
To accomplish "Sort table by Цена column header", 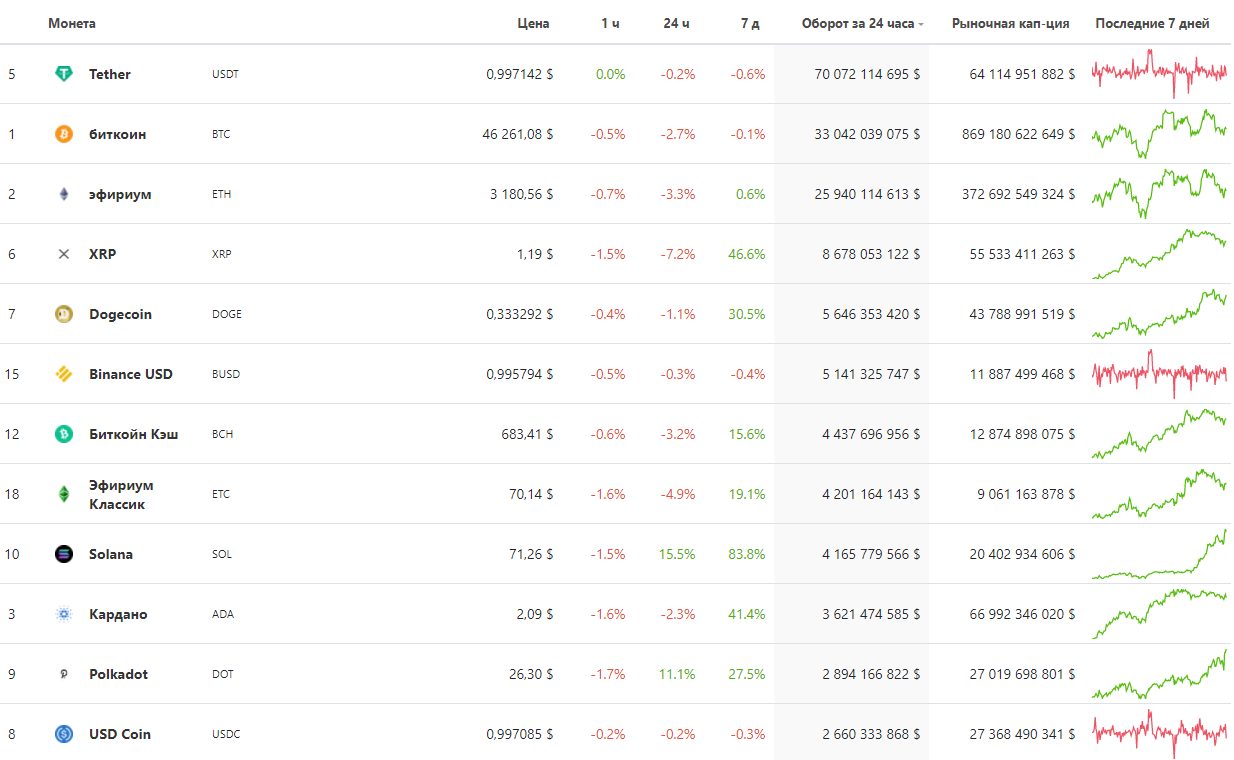I will click(x=533, y=23).
